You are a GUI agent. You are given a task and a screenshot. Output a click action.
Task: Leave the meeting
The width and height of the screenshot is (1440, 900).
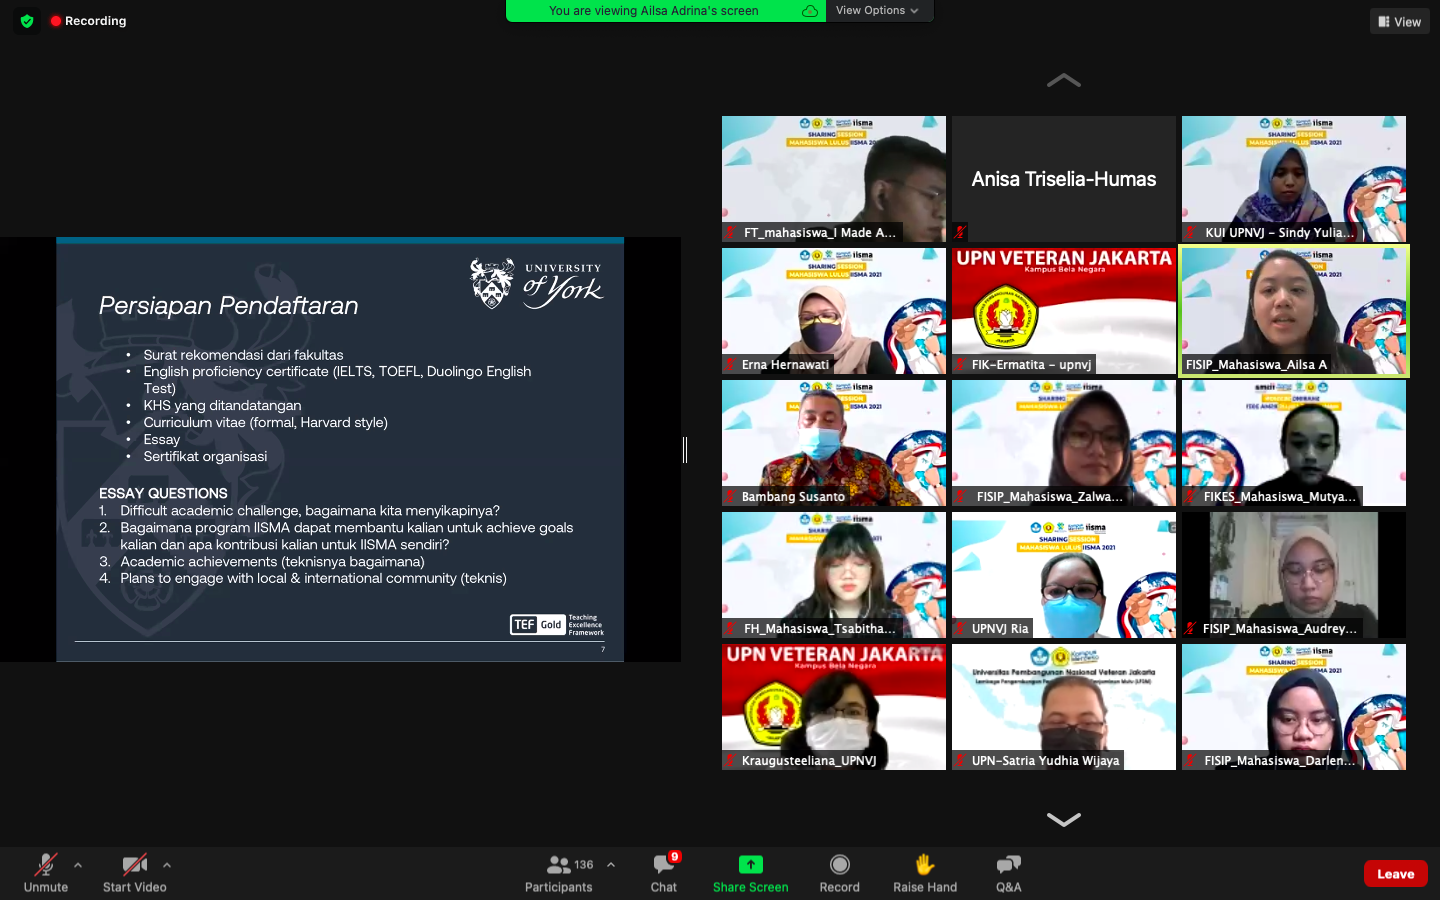pyautogui.click(x=1395, y=873)
